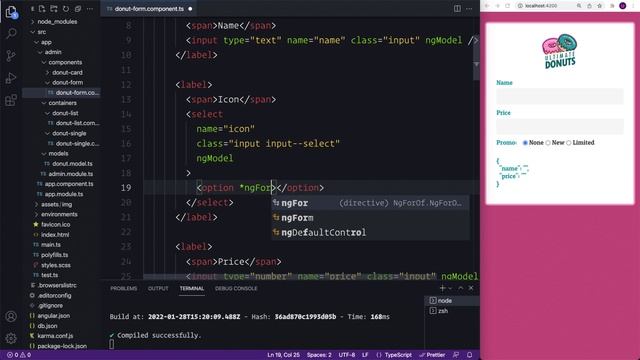Select the zsh terminal instance
This screenshot has width=640, height=360.
452,311
